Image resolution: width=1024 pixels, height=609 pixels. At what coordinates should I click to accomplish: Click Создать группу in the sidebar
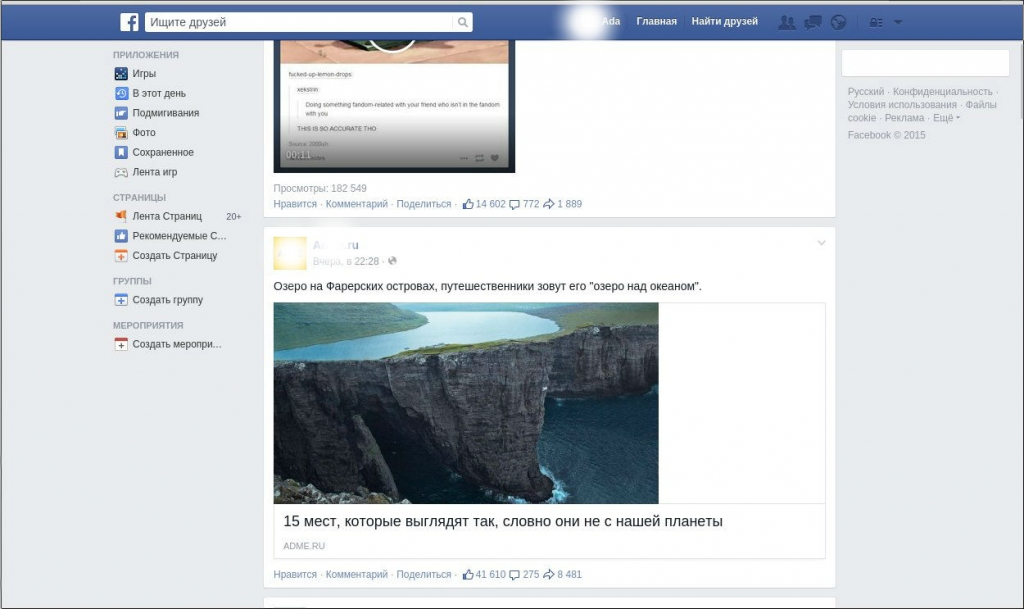pos(167,300)
